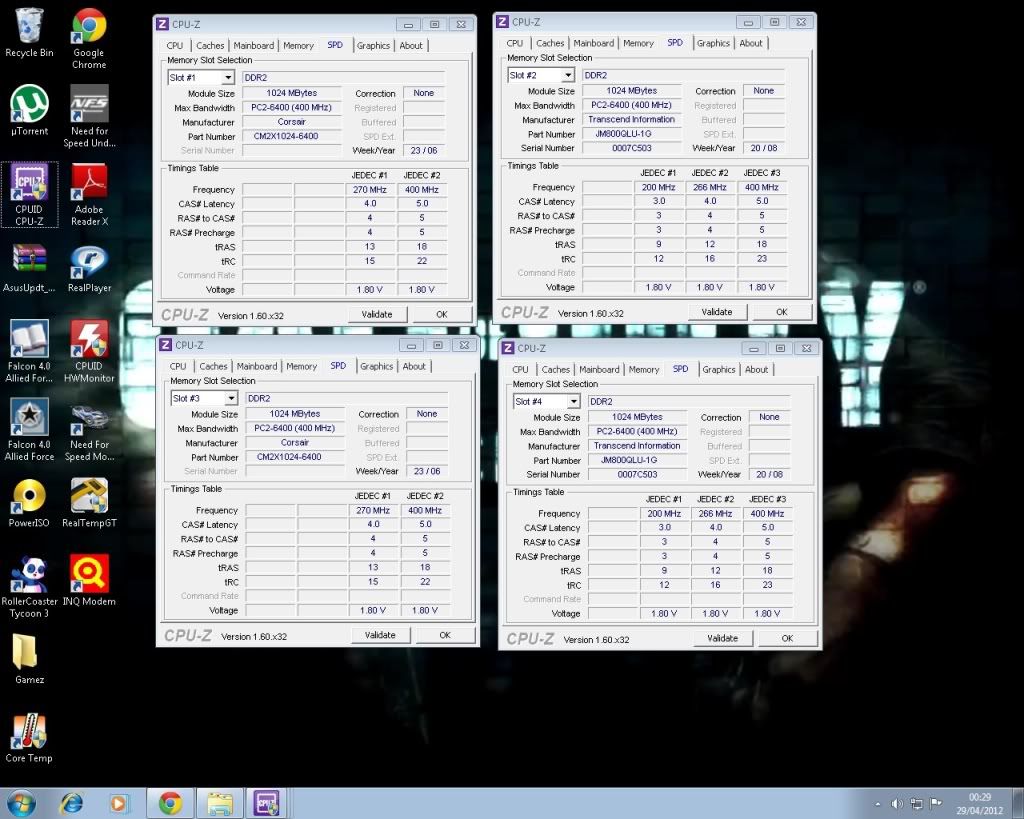The width and height of the screenshot is (1024, 819).
Task: Switch to the CPU tab in the Slot #1 window
Action: click(174, 46)
